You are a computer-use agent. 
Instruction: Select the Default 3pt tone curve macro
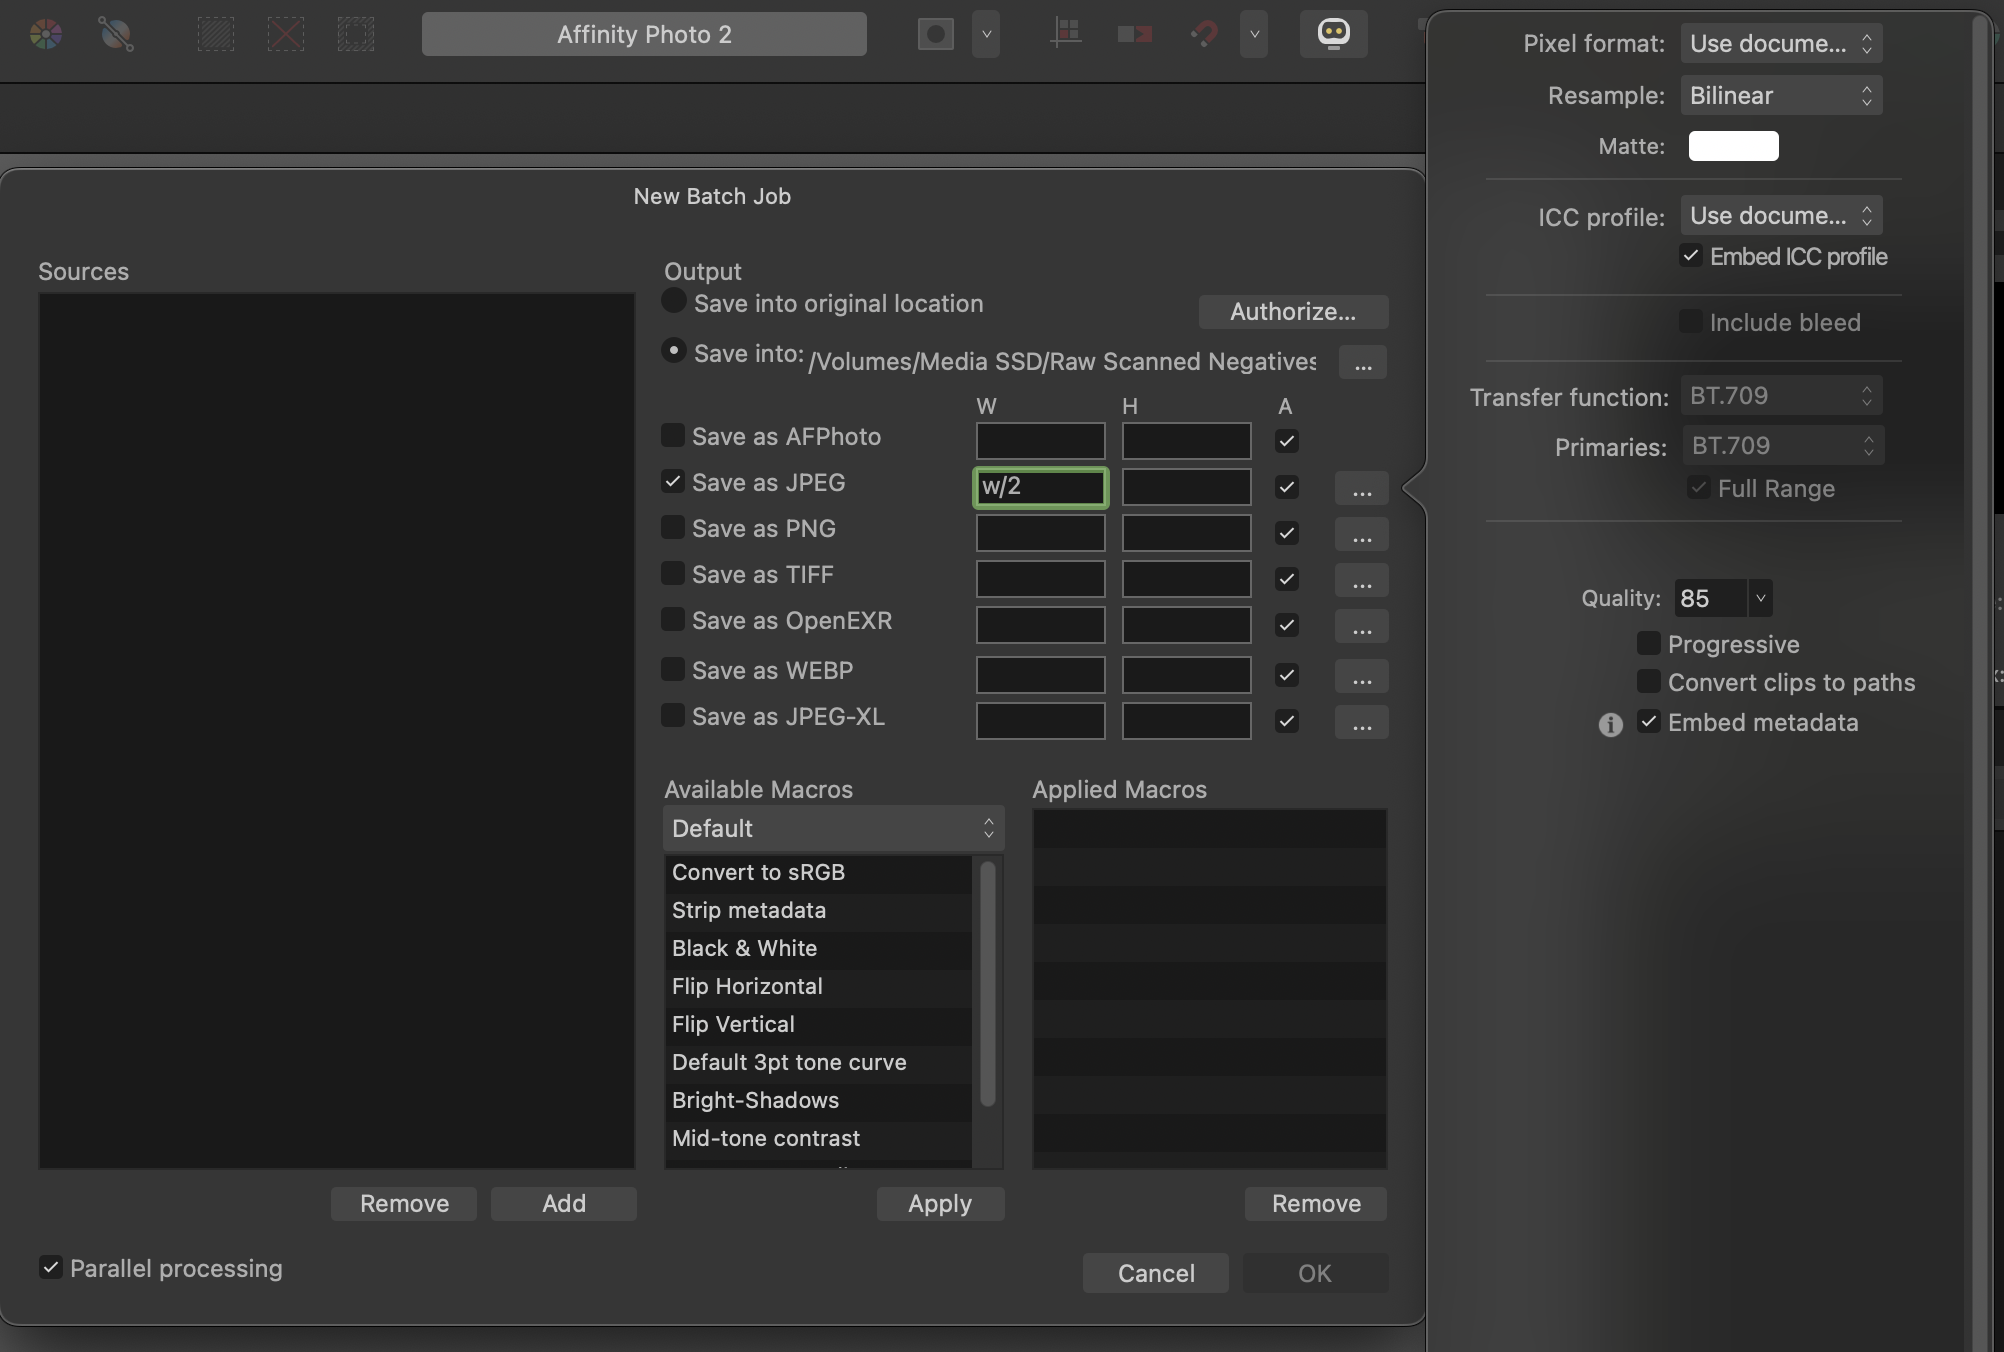click(x=818, y=1063)
